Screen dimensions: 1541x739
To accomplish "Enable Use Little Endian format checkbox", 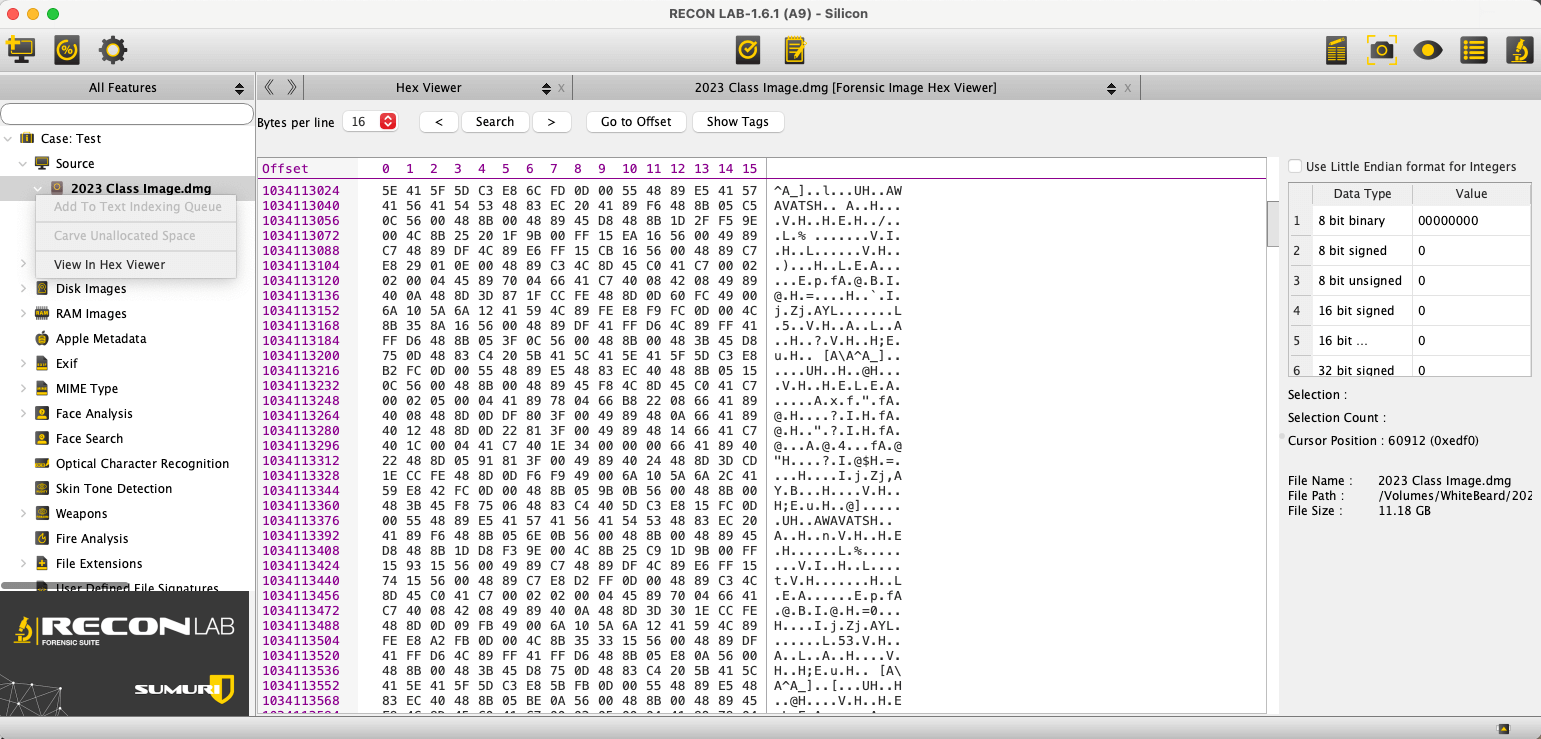I will point(1296,166).
